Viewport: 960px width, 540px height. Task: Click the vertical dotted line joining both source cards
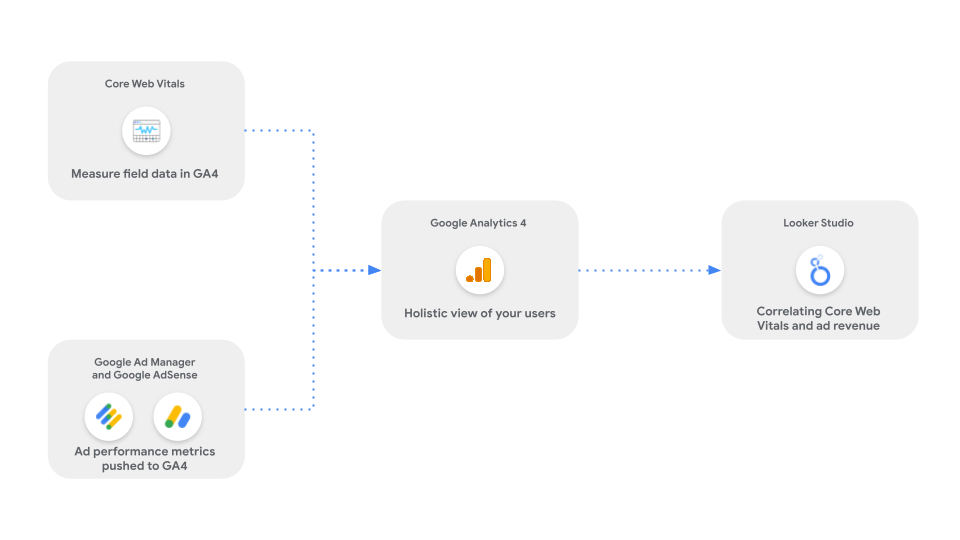coord(314,200)
